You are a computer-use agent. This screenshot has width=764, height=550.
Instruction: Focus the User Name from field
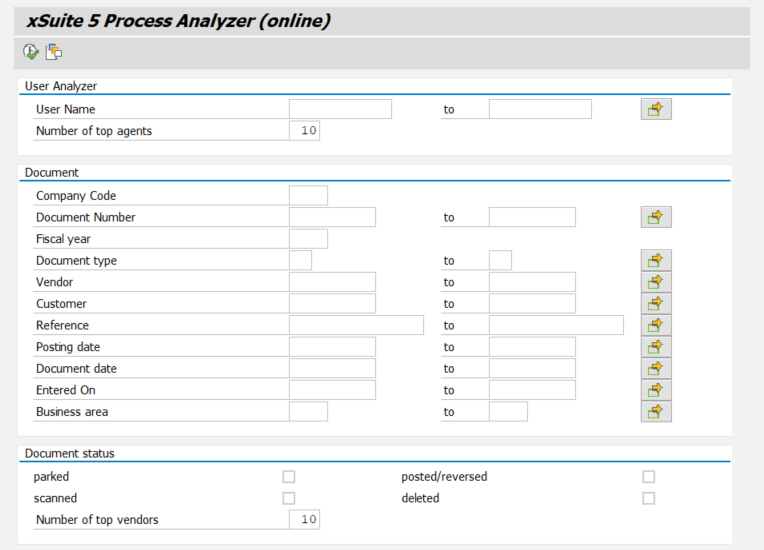340,109
